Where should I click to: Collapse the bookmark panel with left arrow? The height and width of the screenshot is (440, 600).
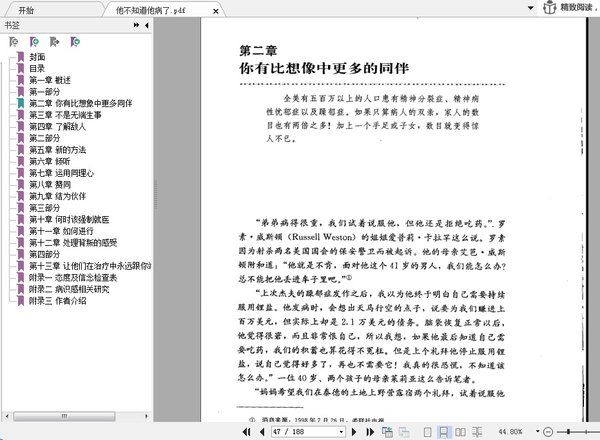[x=147, y=25]
